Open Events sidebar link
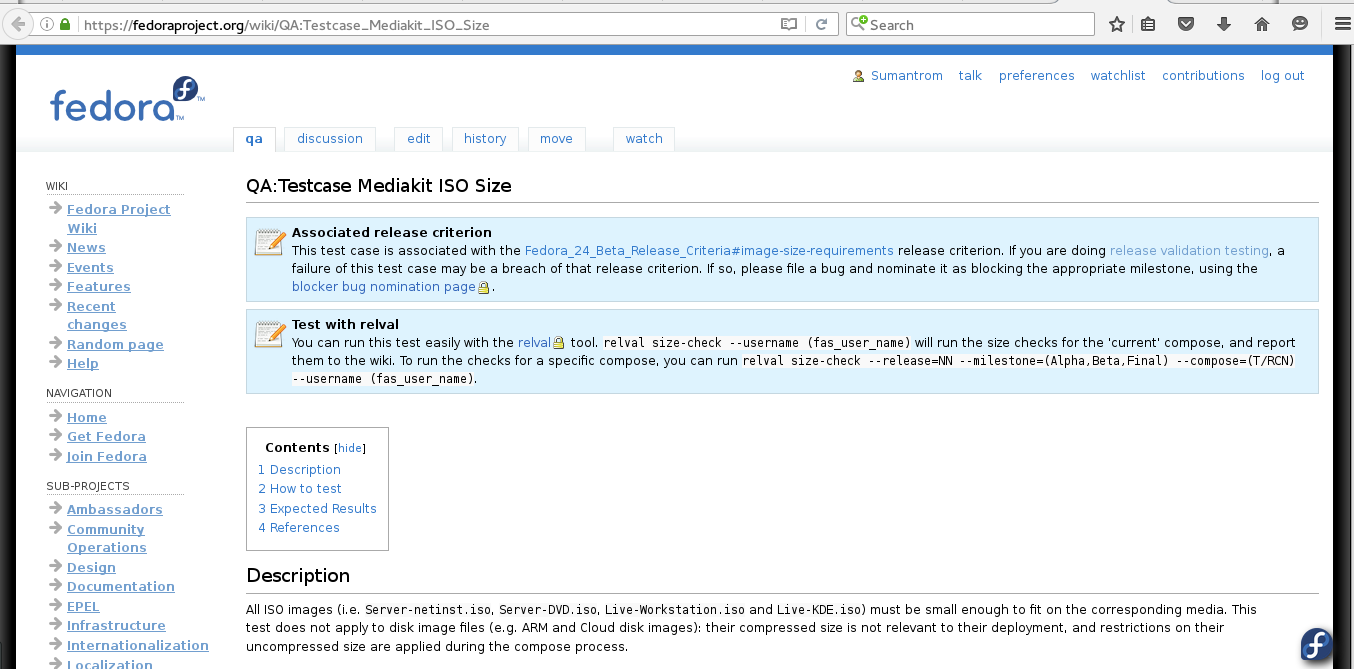 click(90, 268)
